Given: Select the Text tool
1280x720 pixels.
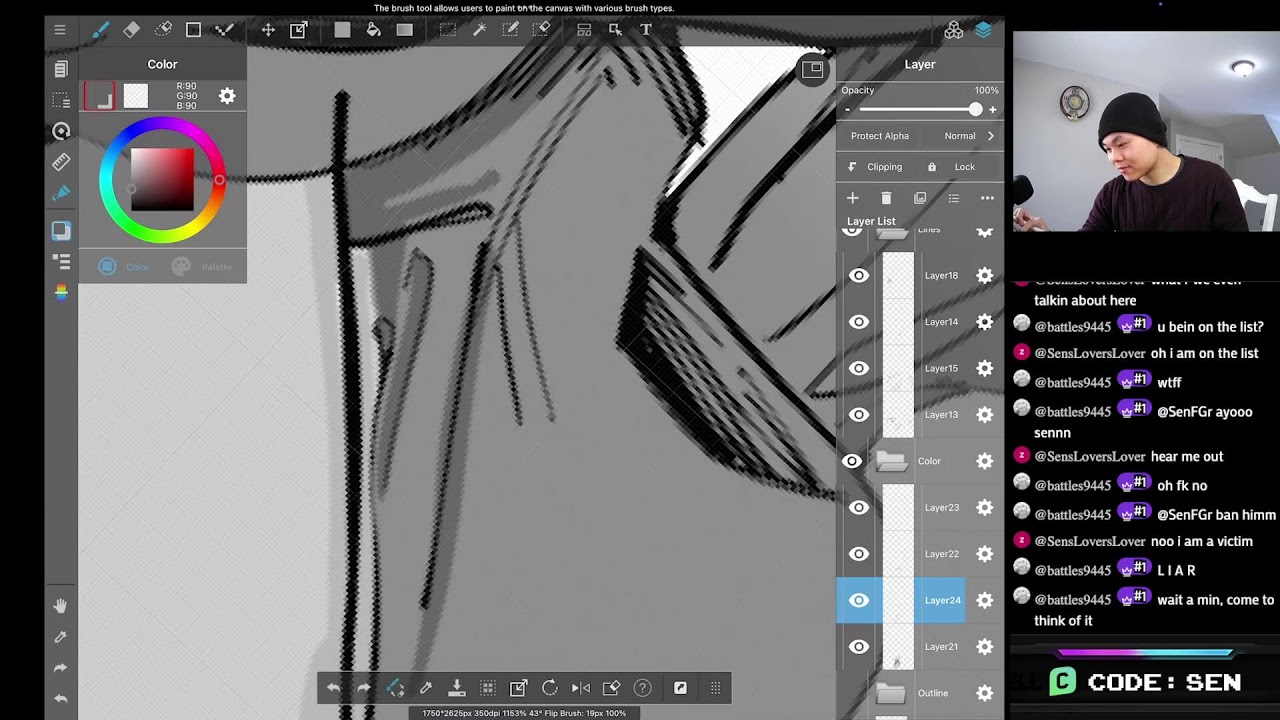Looking at the screenshot, I should (x=646, y=30).
